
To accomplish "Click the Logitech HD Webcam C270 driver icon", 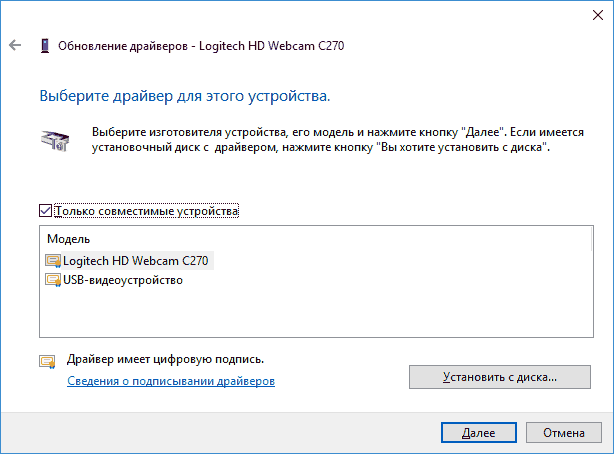I will 52,260.
